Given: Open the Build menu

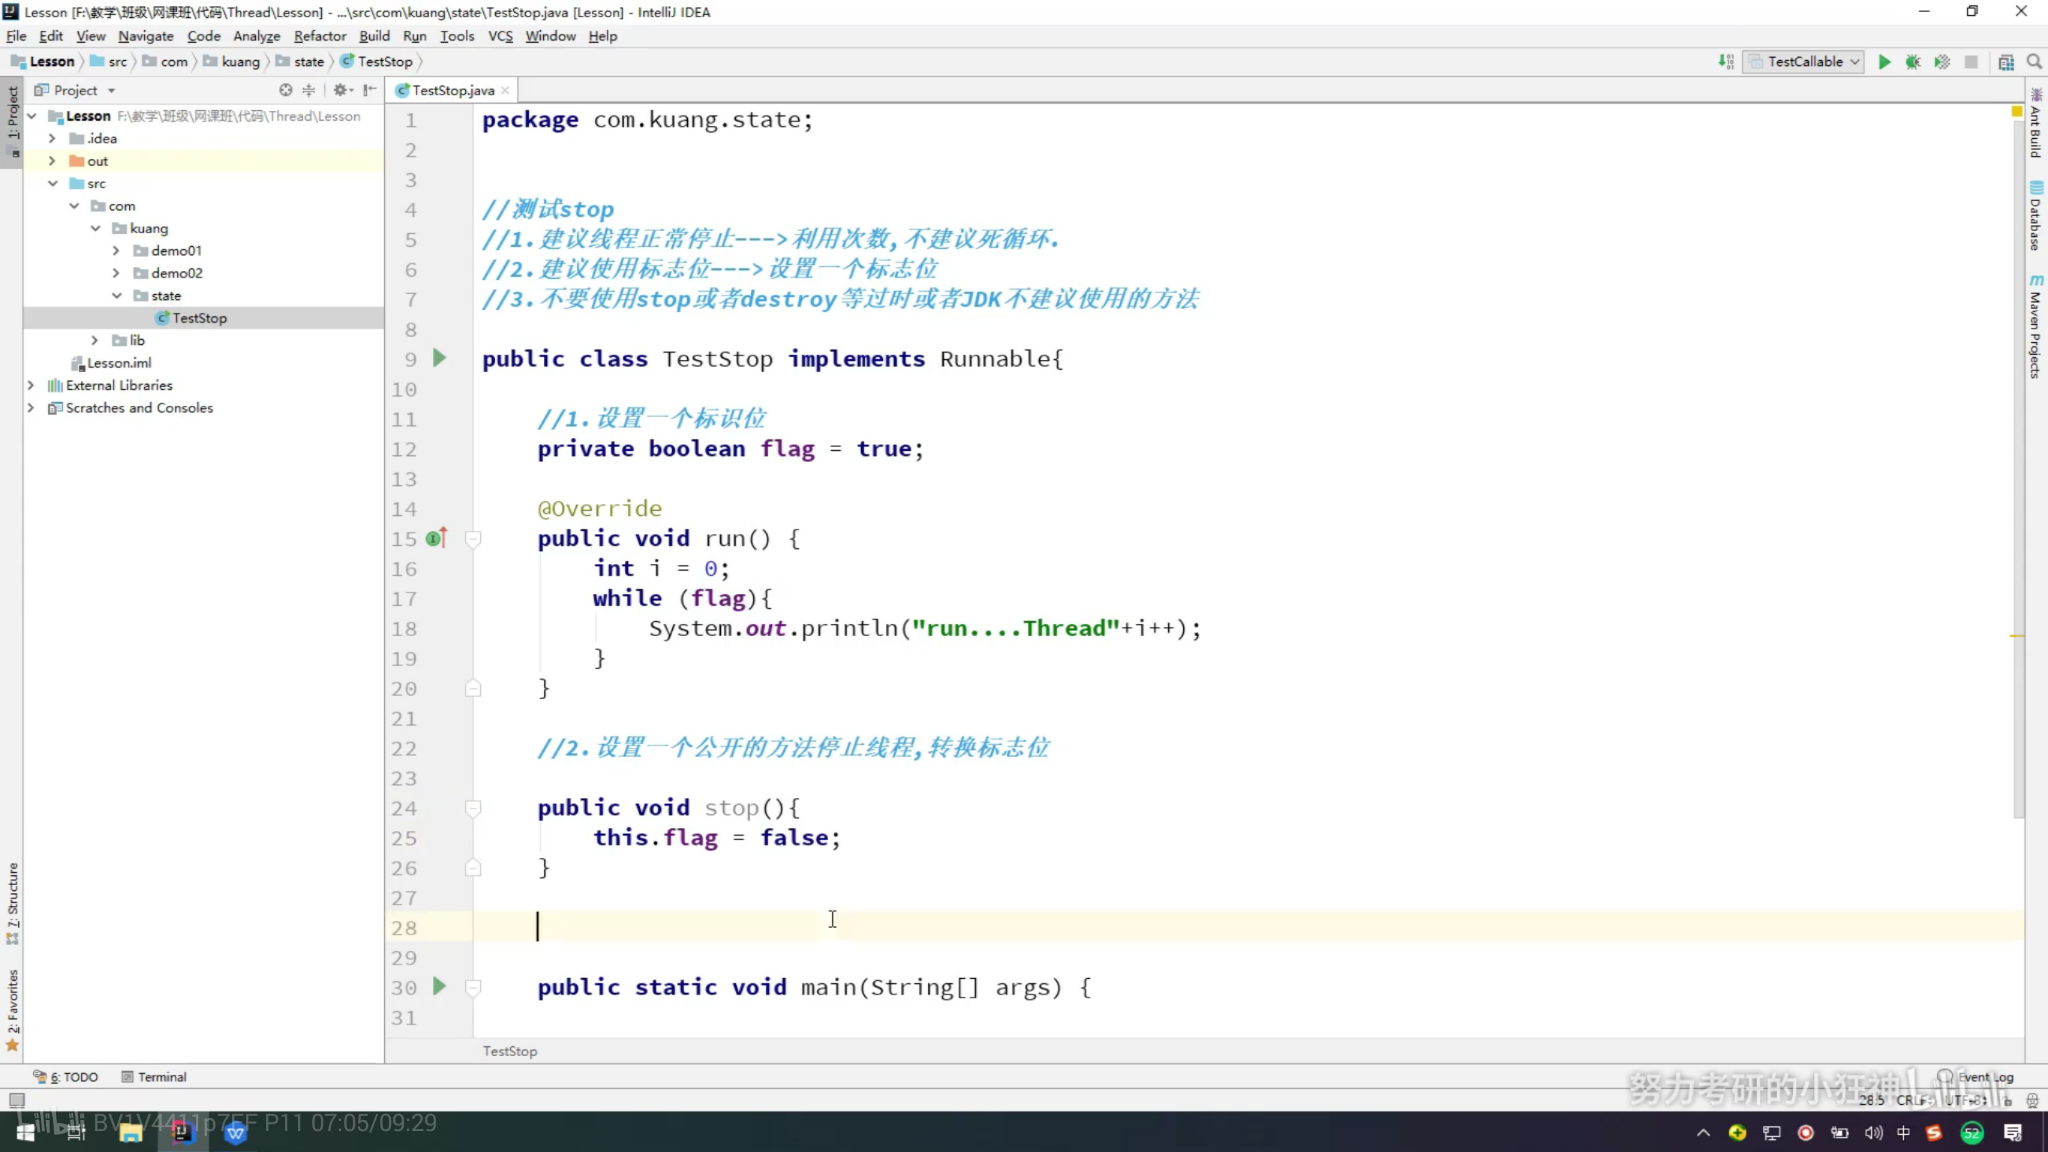Looking at the screenshot, I should tap(374, 36).
